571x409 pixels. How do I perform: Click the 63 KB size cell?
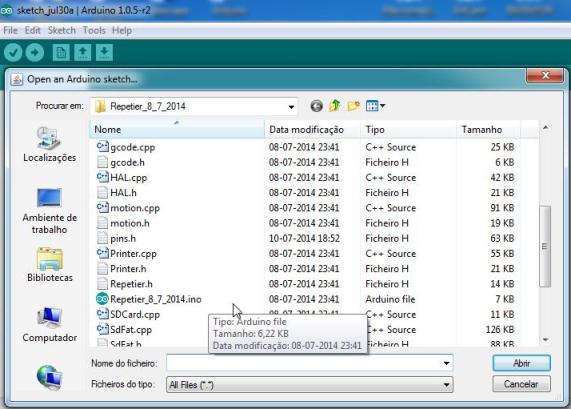click(x=502, y=238)
